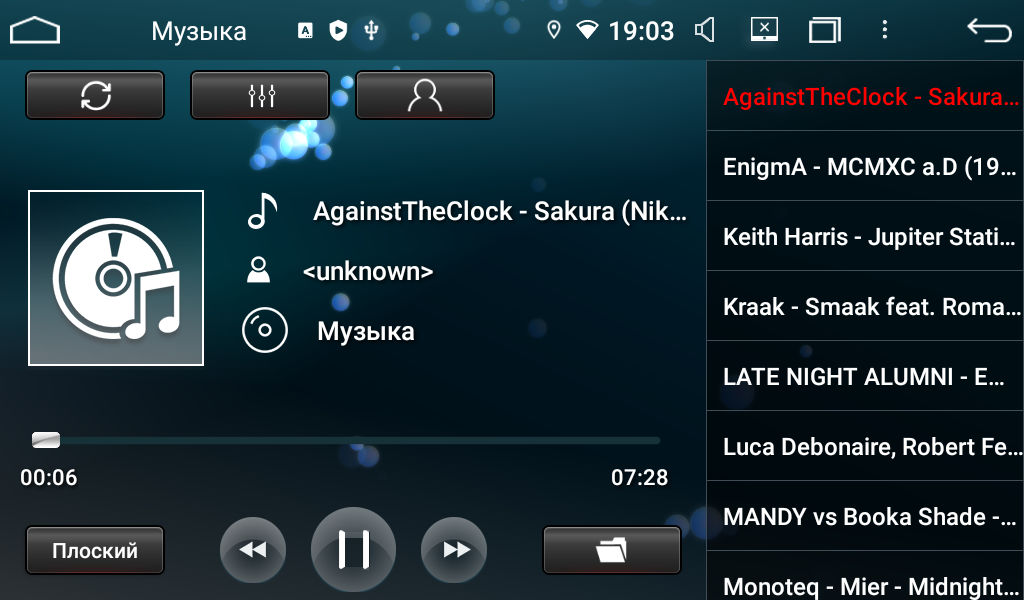Skip to the next track
This screenshot has height=600, width=1024.
tap(454, 550)
